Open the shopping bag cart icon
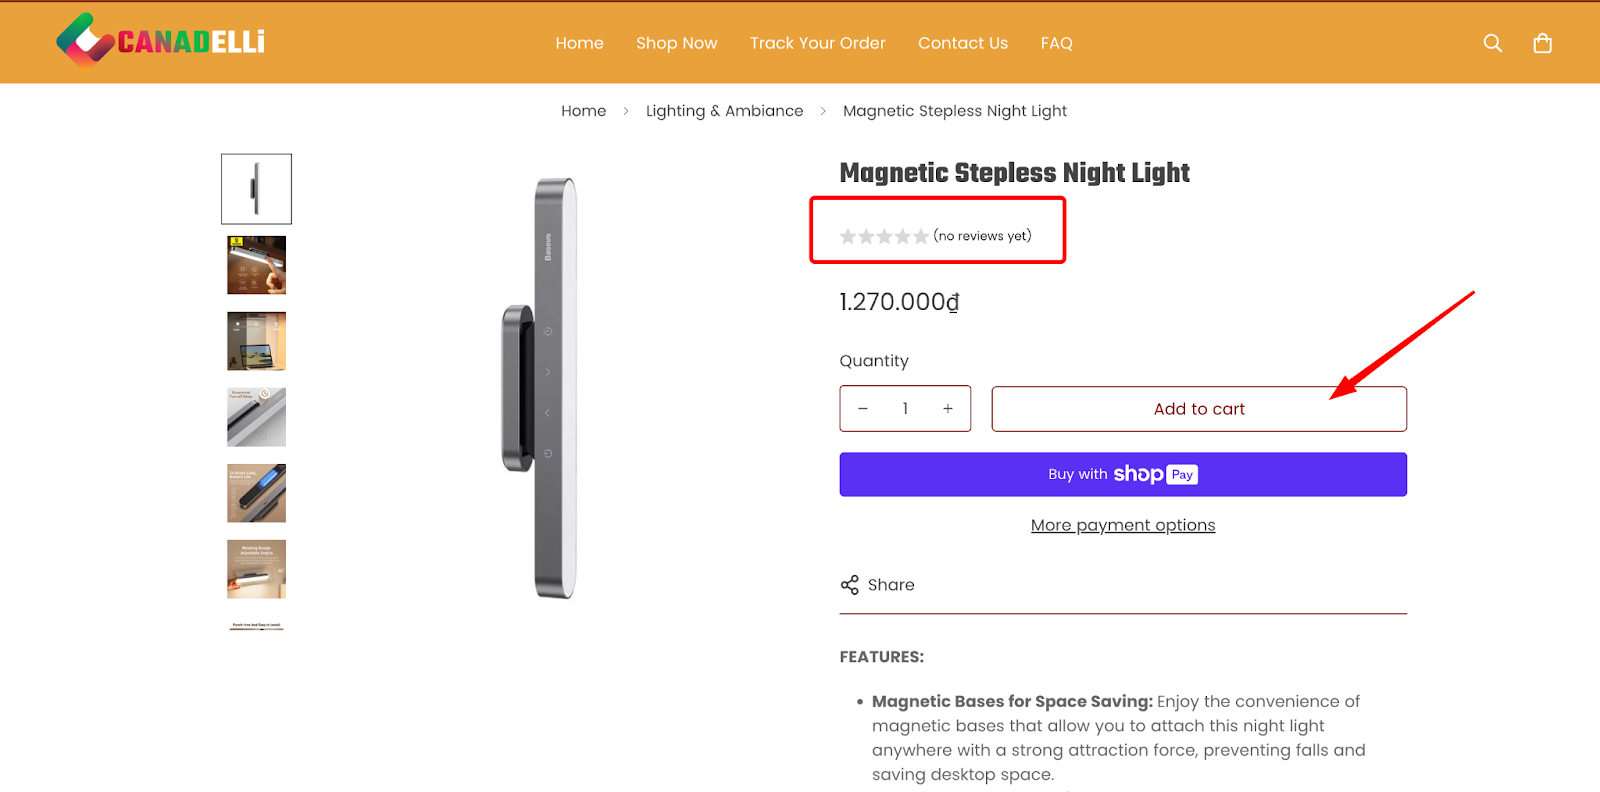Image resolution: width=1600 pixels, height=792 pixels. tap(1542, 43)
